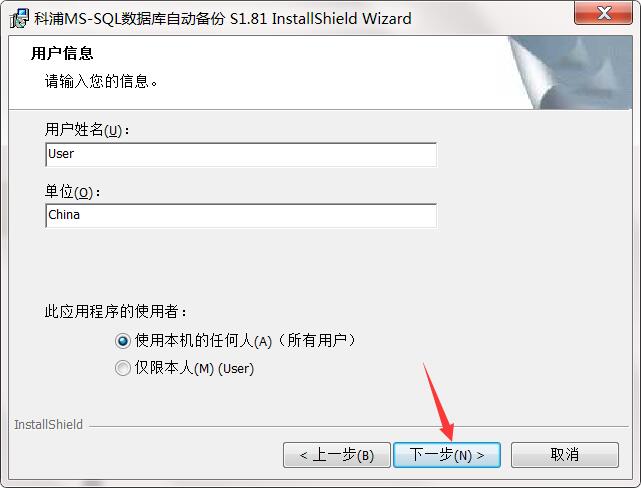Close the InstallShield Wizard window
The image size is (641, 488).
pos(603,13)
